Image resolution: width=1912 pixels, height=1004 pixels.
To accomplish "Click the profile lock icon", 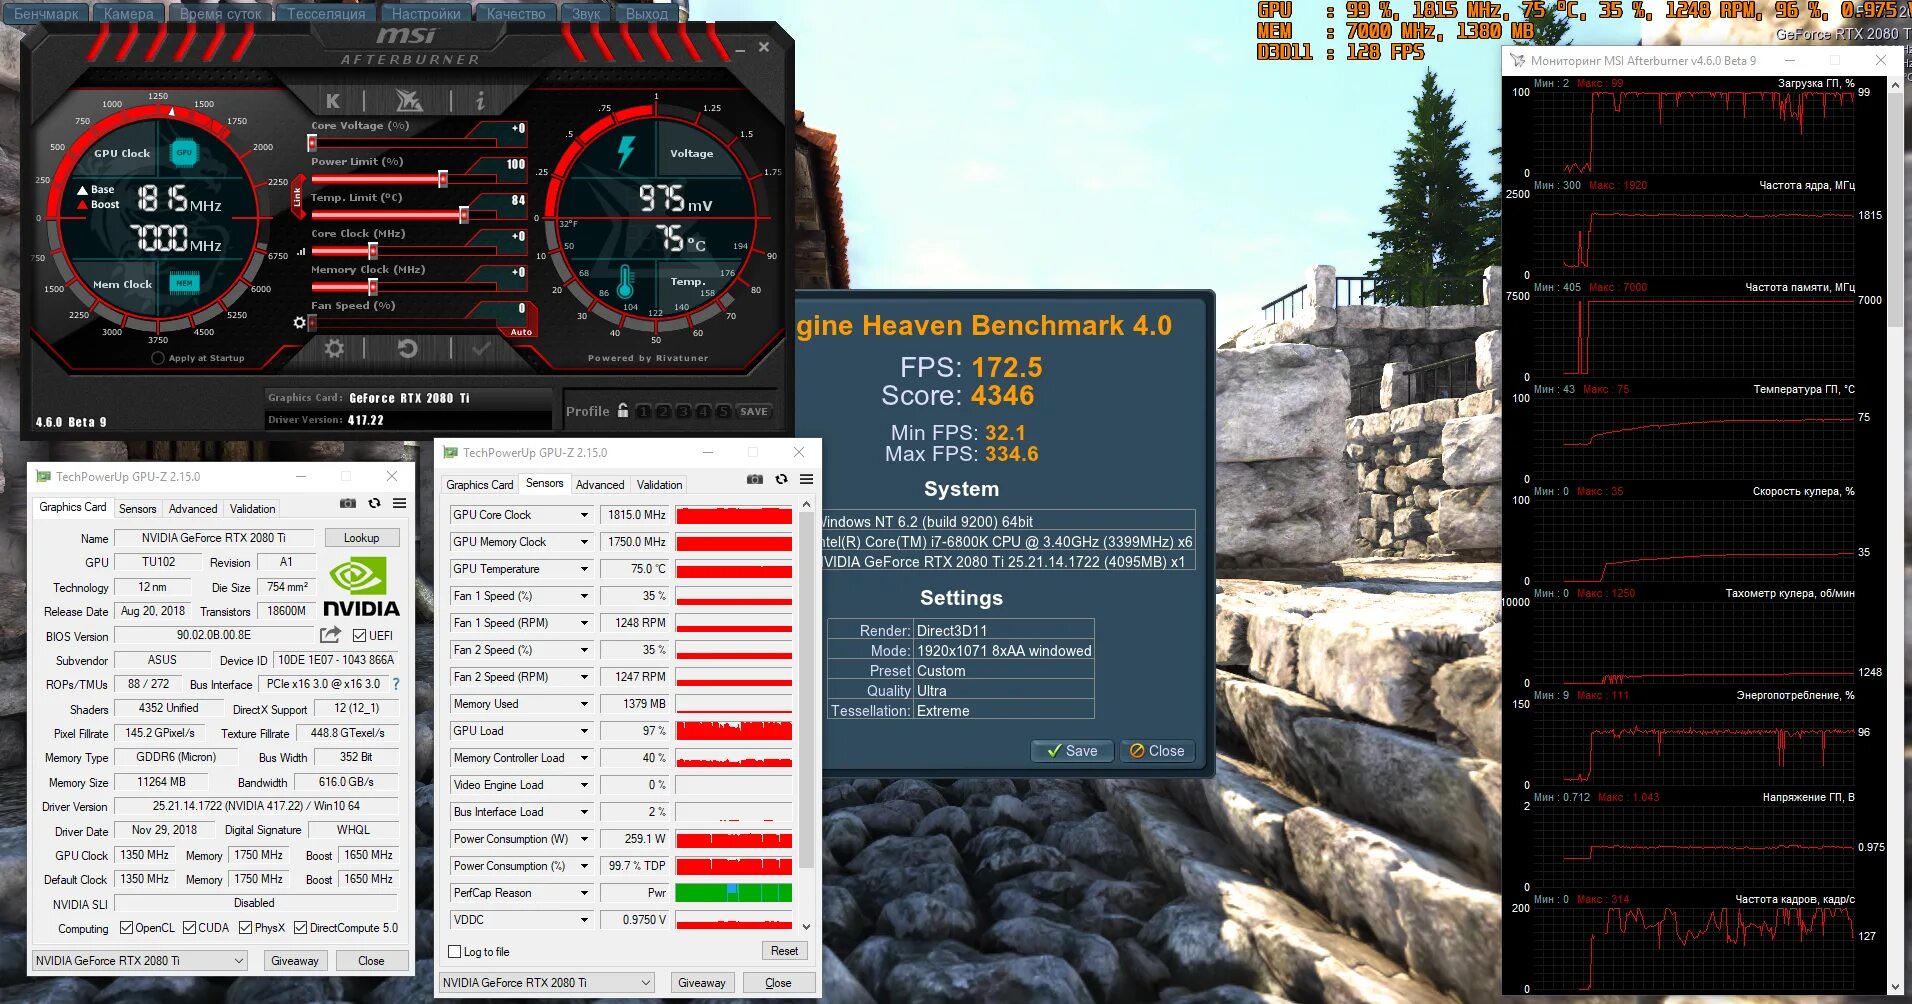I will (623, 410).
